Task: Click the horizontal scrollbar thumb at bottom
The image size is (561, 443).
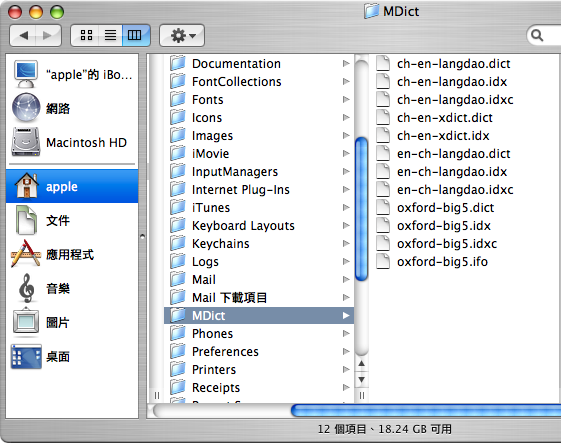Action: [x=426, y=410]
